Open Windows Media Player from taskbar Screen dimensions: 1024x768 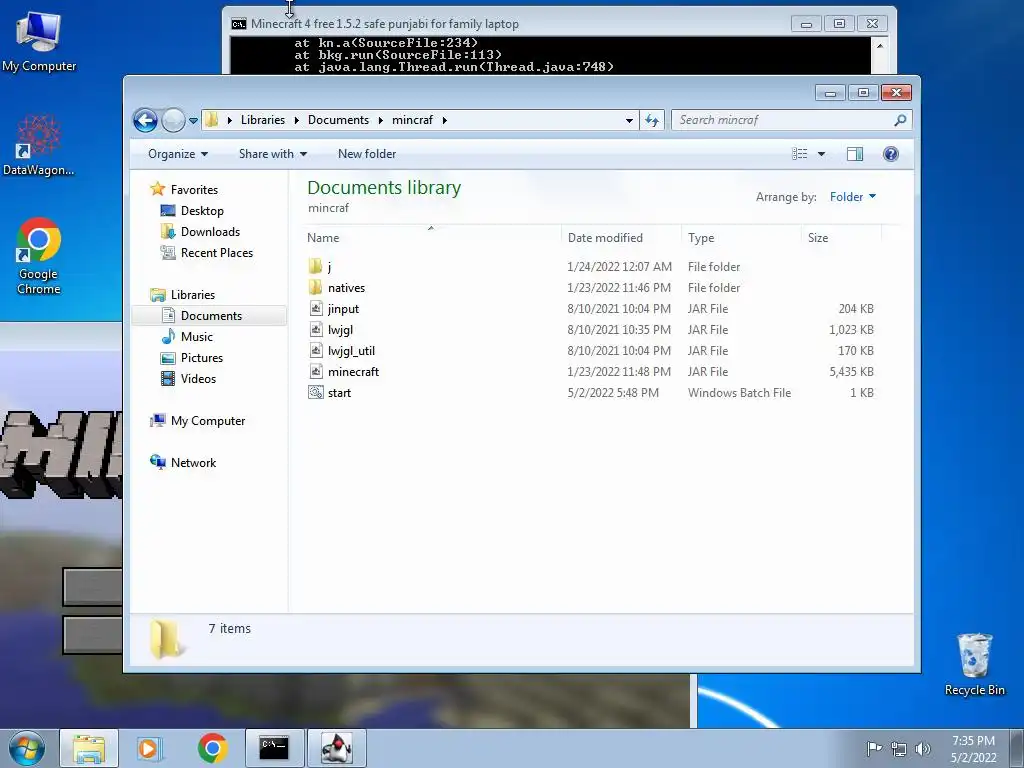[150, 748]
